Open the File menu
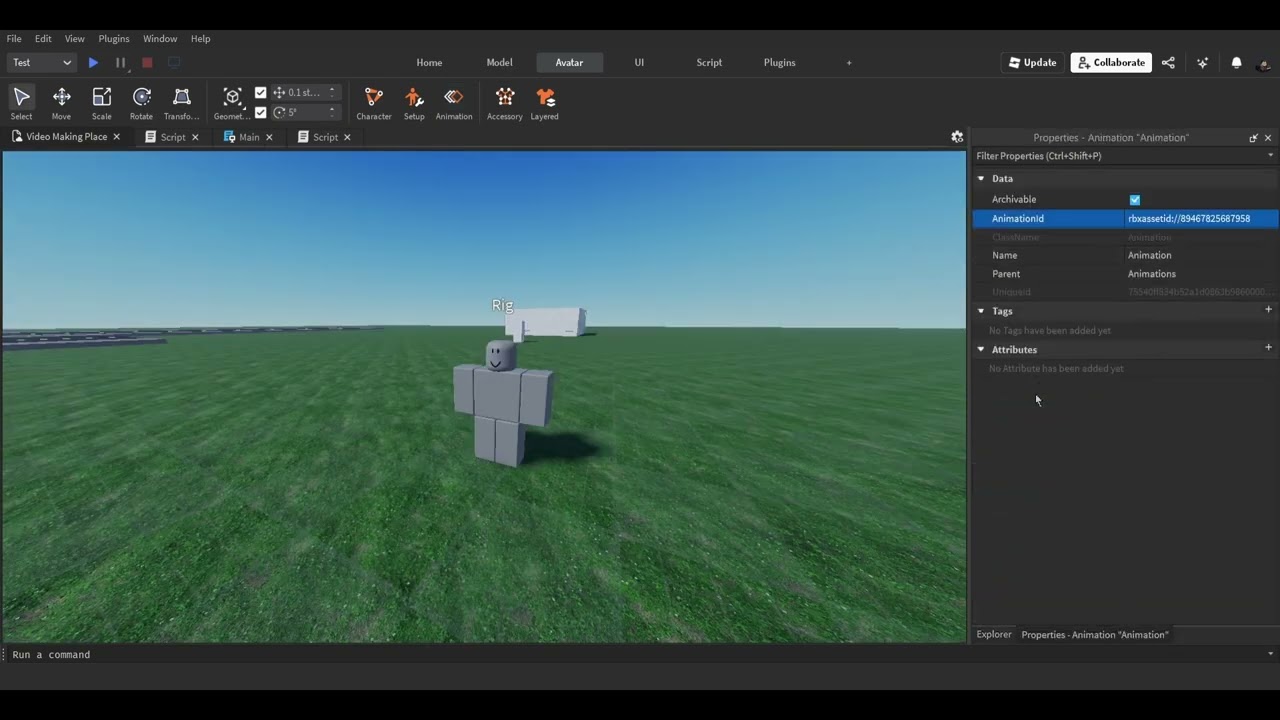1280x720 pixels. click(14, 38)
